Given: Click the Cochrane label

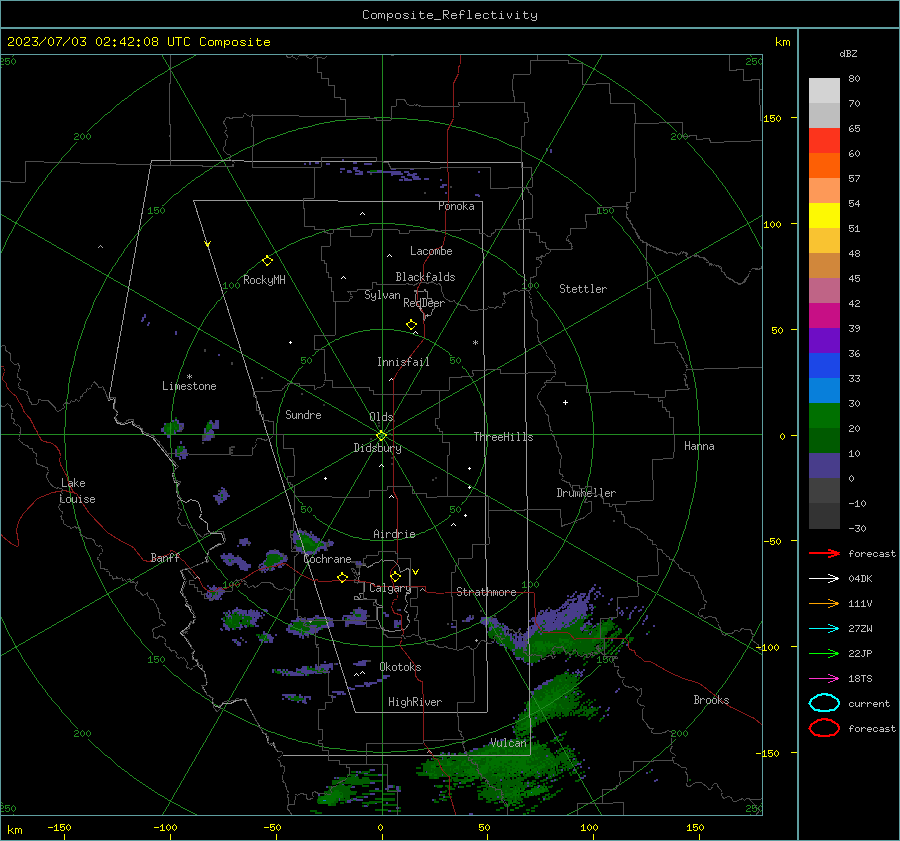Looking at the screenshot, I should [327, 559].
